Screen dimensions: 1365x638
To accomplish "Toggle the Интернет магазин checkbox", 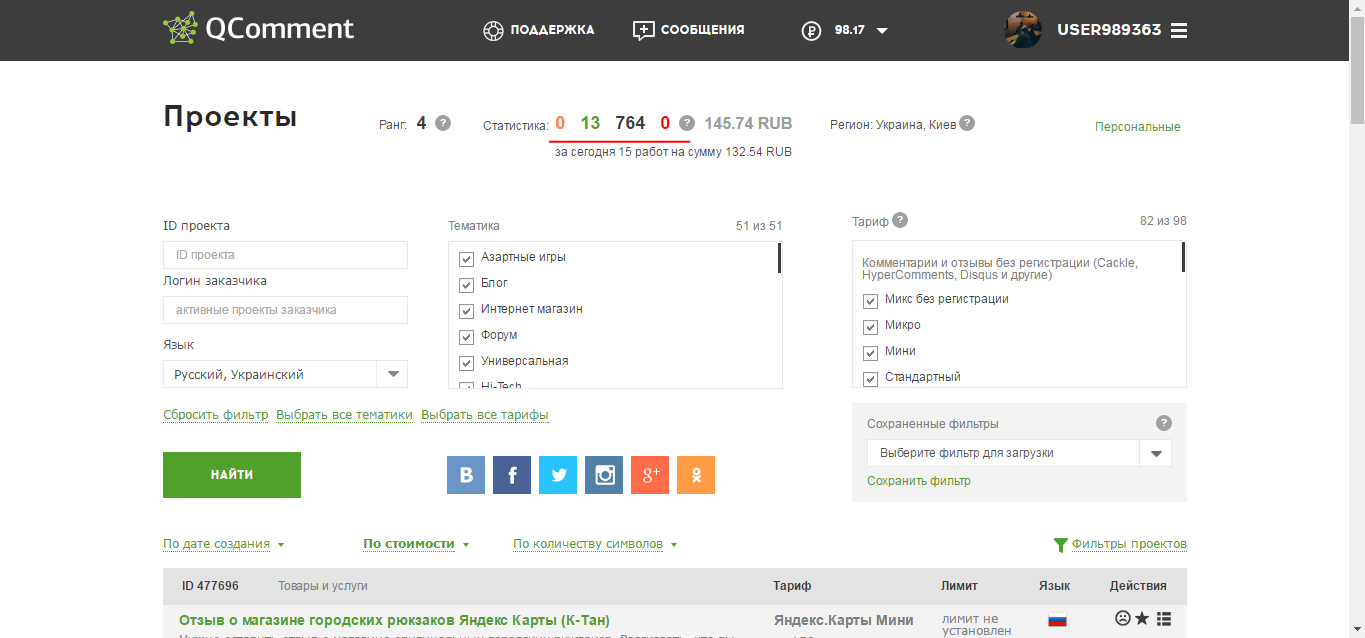I will click(466, 310).
